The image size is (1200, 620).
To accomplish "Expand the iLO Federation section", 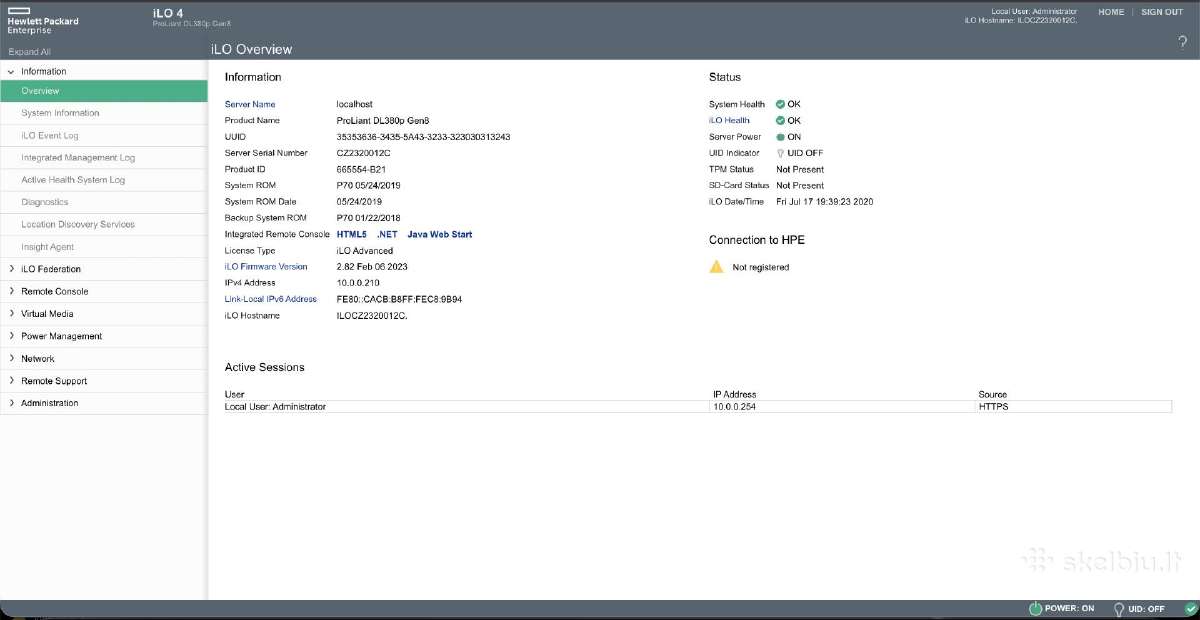I will coord(11,269).
